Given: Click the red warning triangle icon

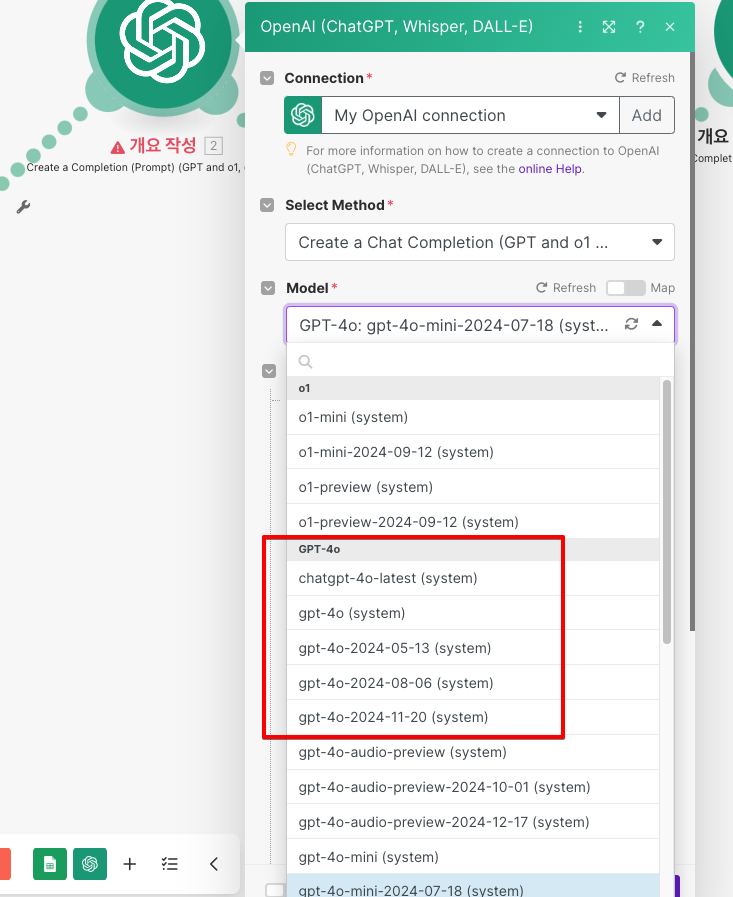Looking at the screenshot, I should point(117,148).
